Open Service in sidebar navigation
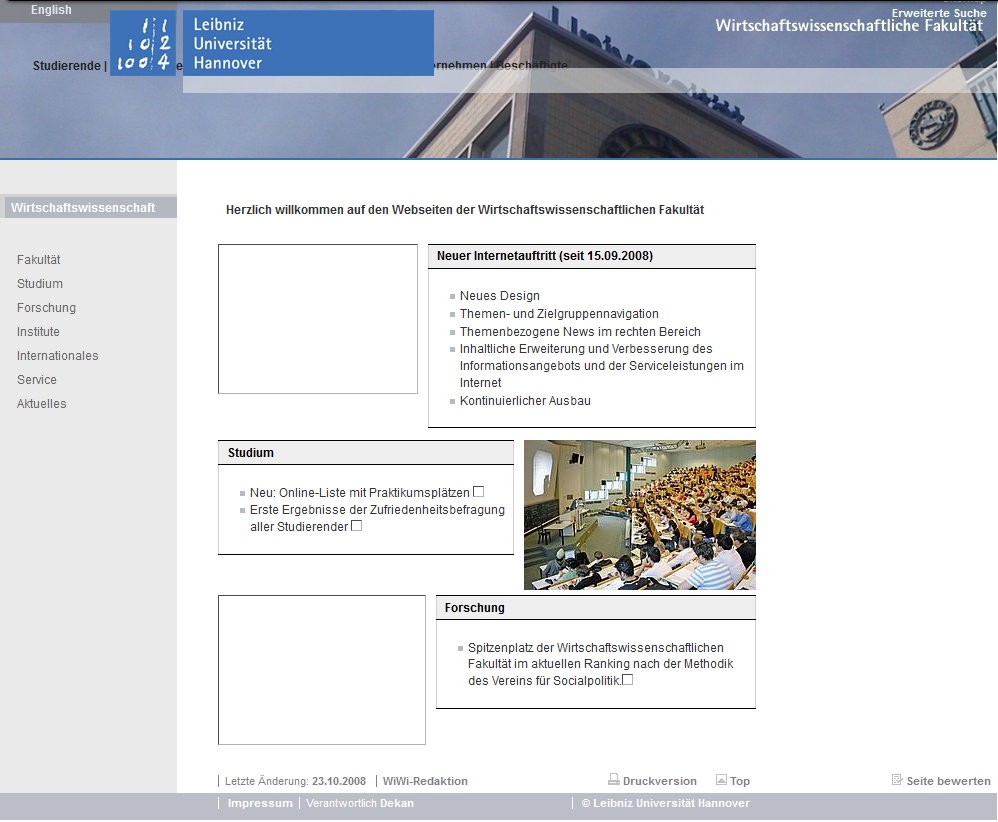This screenshot has height=822, width=998. tap(37, 379)
